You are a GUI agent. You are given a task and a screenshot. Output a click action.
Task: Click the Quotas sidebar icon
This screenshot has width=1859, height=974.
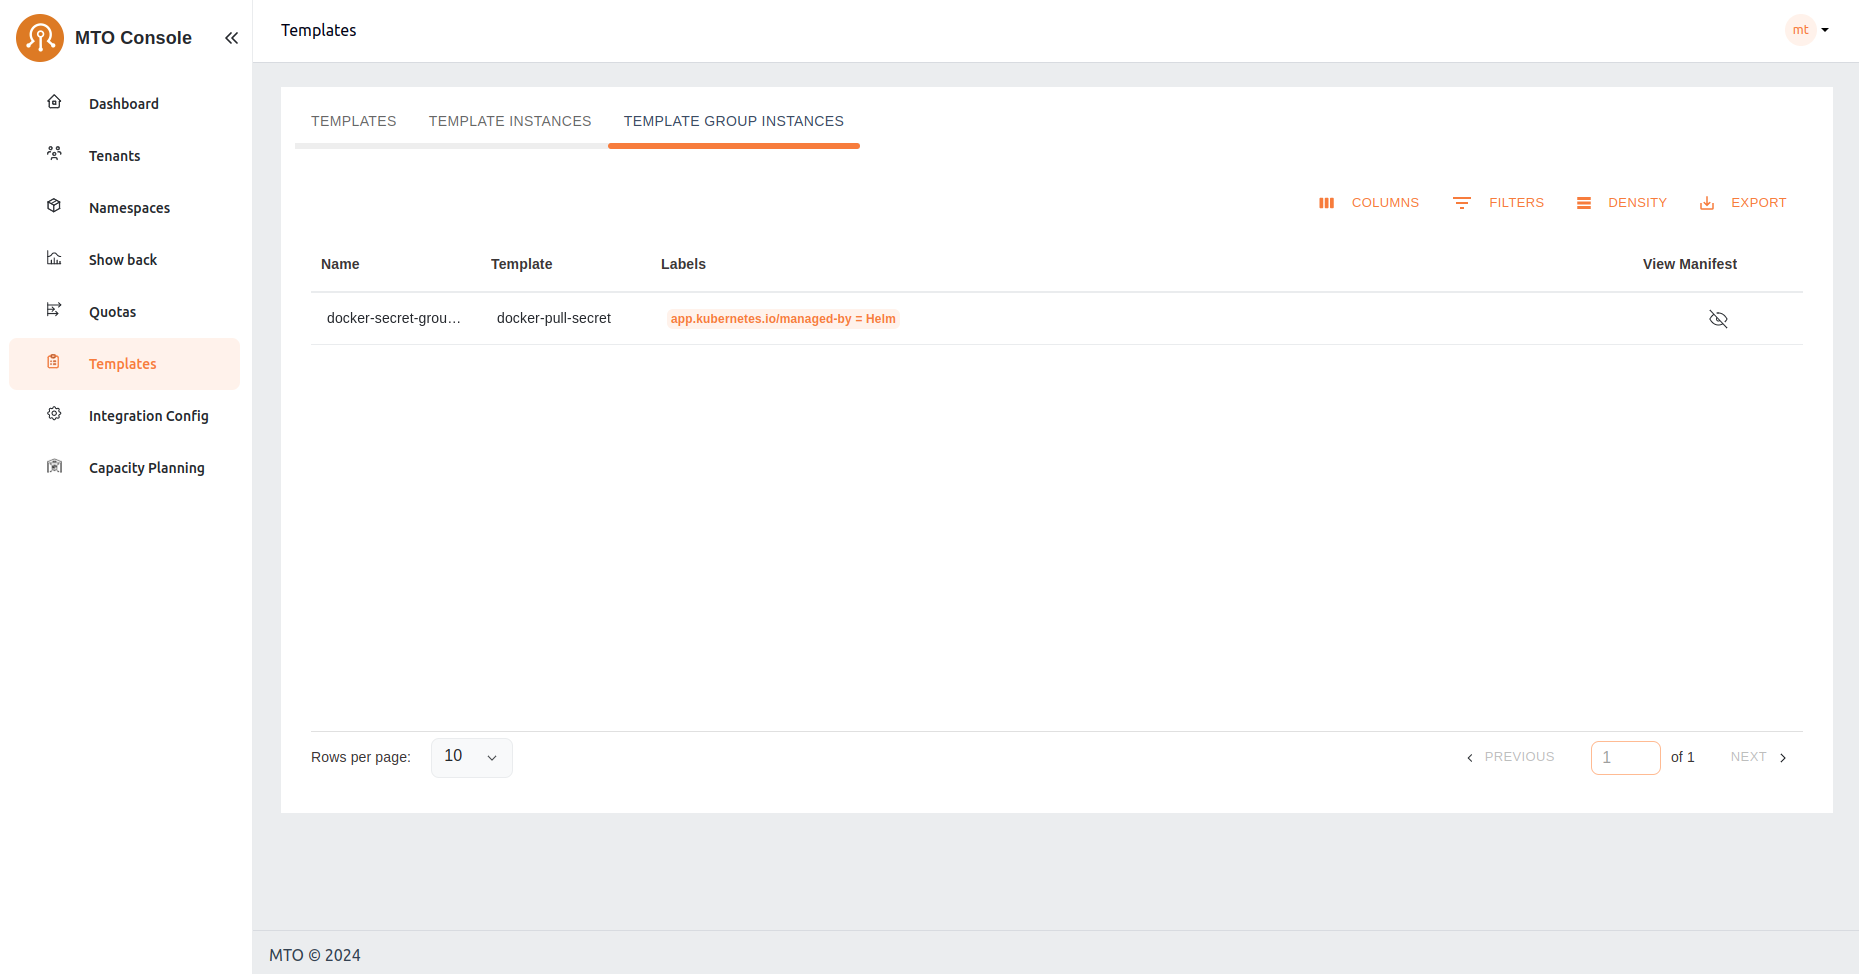point(54,310)
